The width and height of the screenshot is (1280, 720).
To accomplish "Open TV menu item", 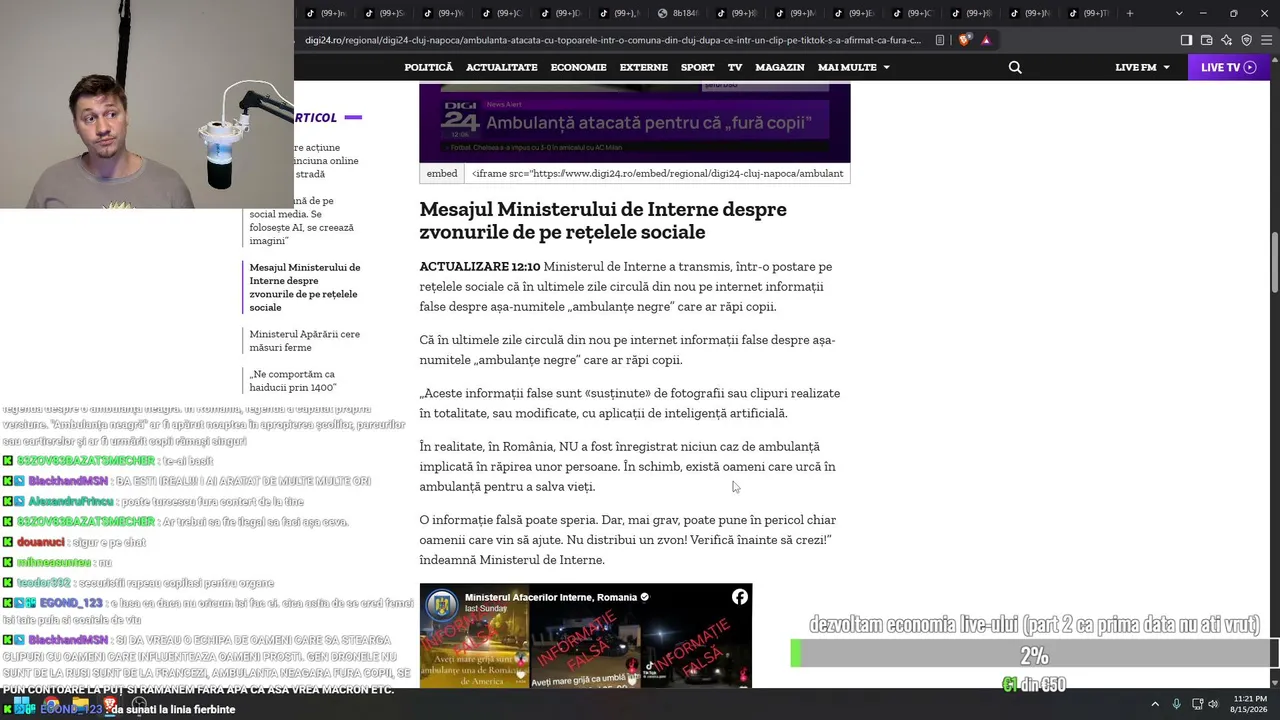I will click(735, 67).
